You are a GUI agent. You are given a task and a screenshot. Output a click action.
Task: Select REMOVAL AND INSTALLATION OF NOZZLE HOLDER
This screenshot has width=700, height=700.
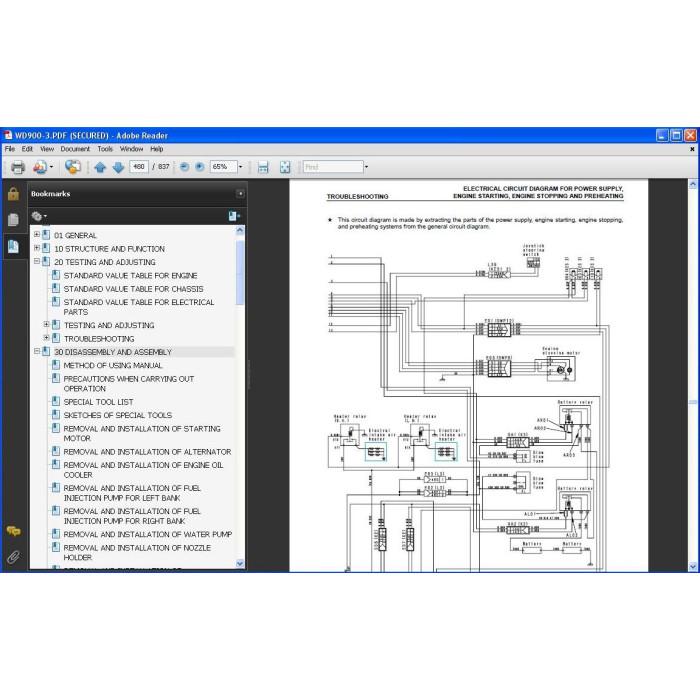[x=137, y=553]
